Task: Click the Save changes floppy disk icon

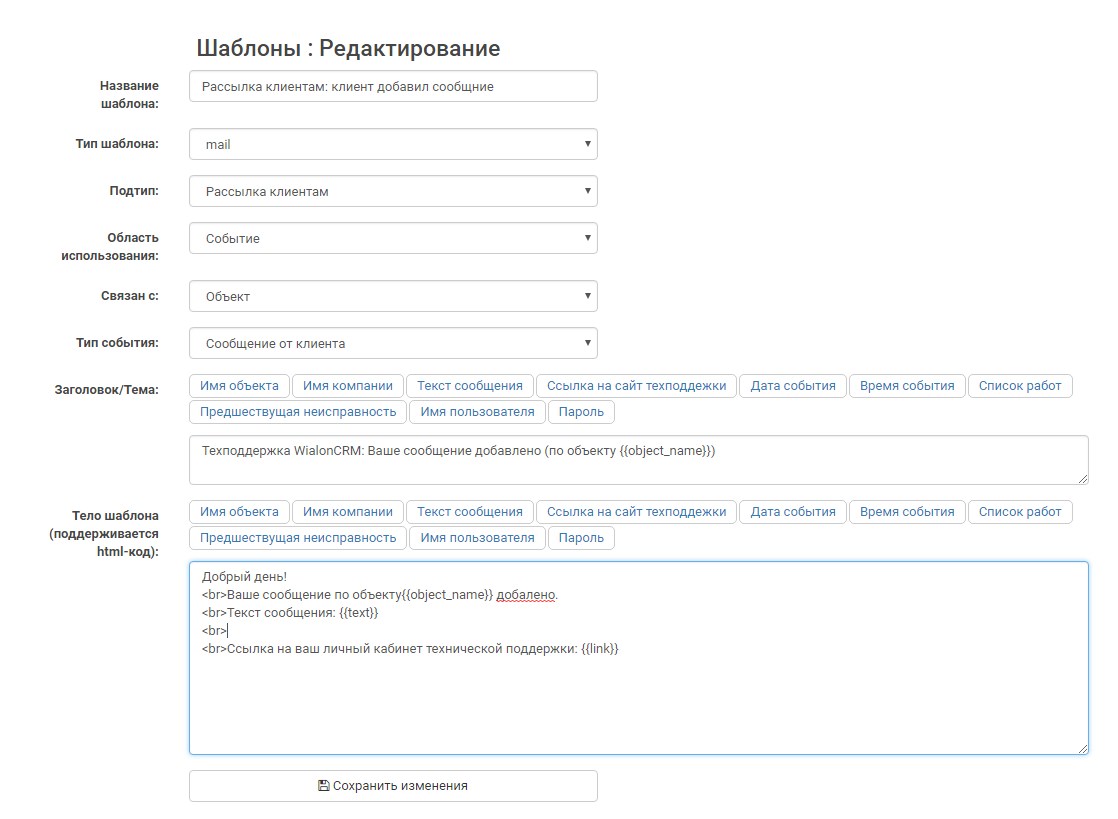Action: click(x=323, y=786)
